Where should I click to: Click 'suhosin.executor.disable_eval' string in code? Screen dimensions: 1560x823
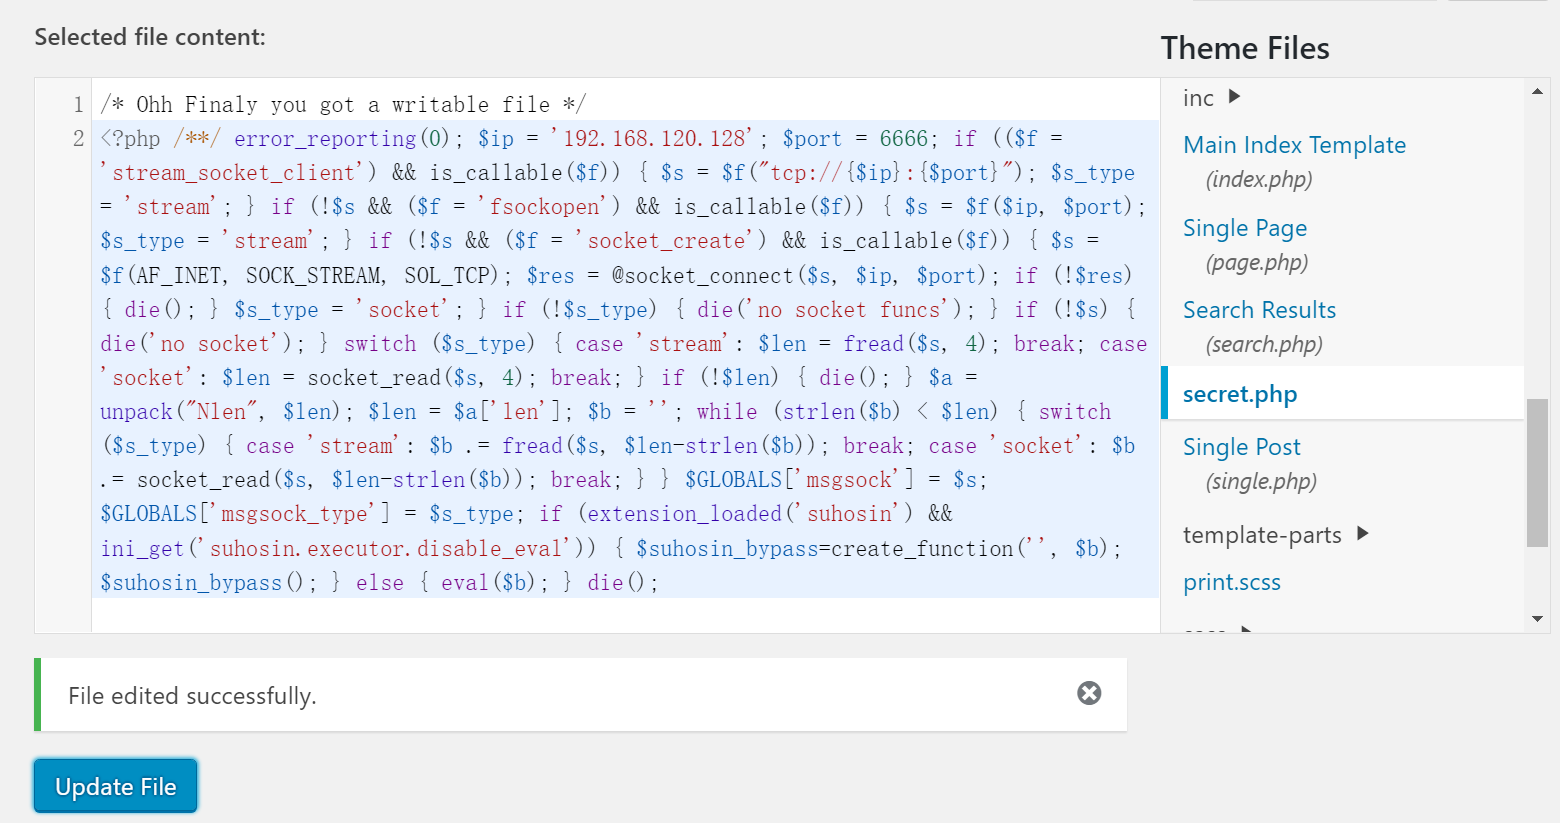coord(385,549)
